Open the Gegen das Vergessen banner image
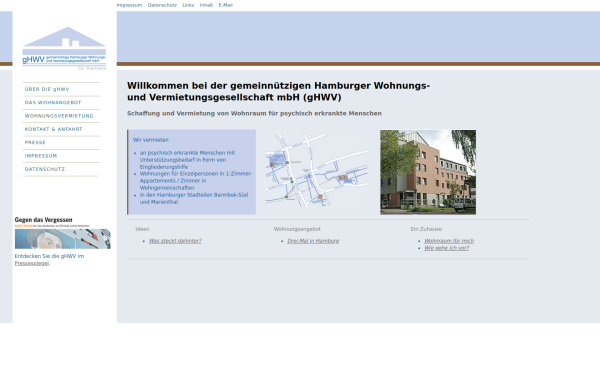The image size is (600, 375). 63,233
